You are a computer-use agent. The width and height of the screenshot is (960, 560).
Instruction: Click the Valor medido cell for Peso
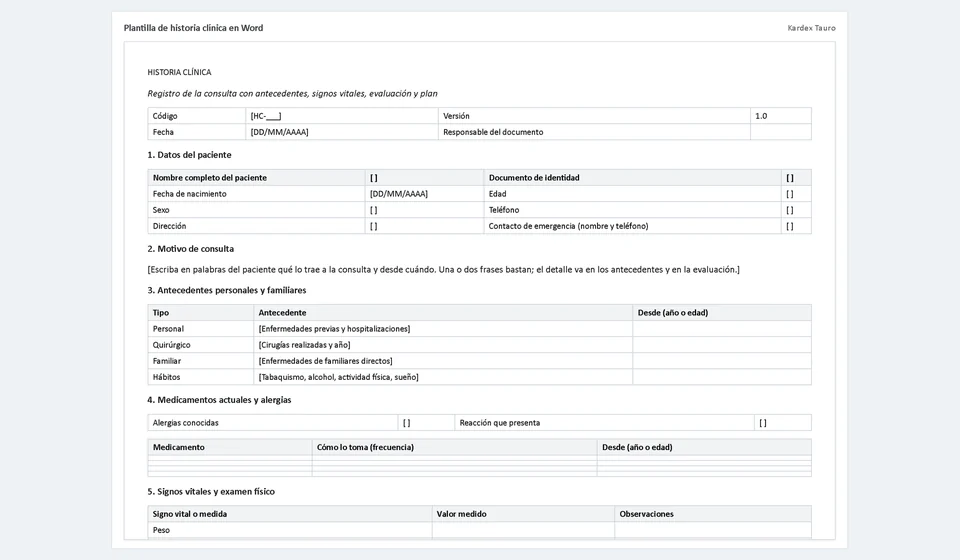[x=523, y=530]
